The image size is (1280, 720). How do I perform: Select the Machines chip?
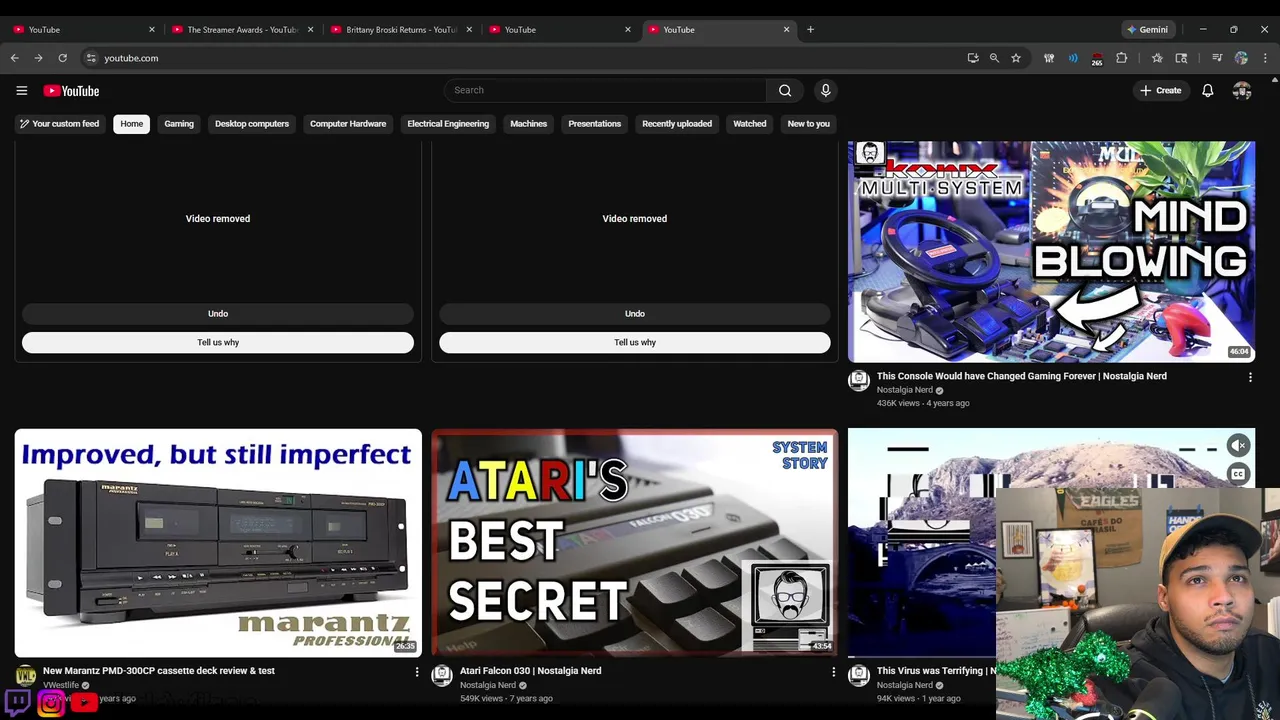(528, 124)
